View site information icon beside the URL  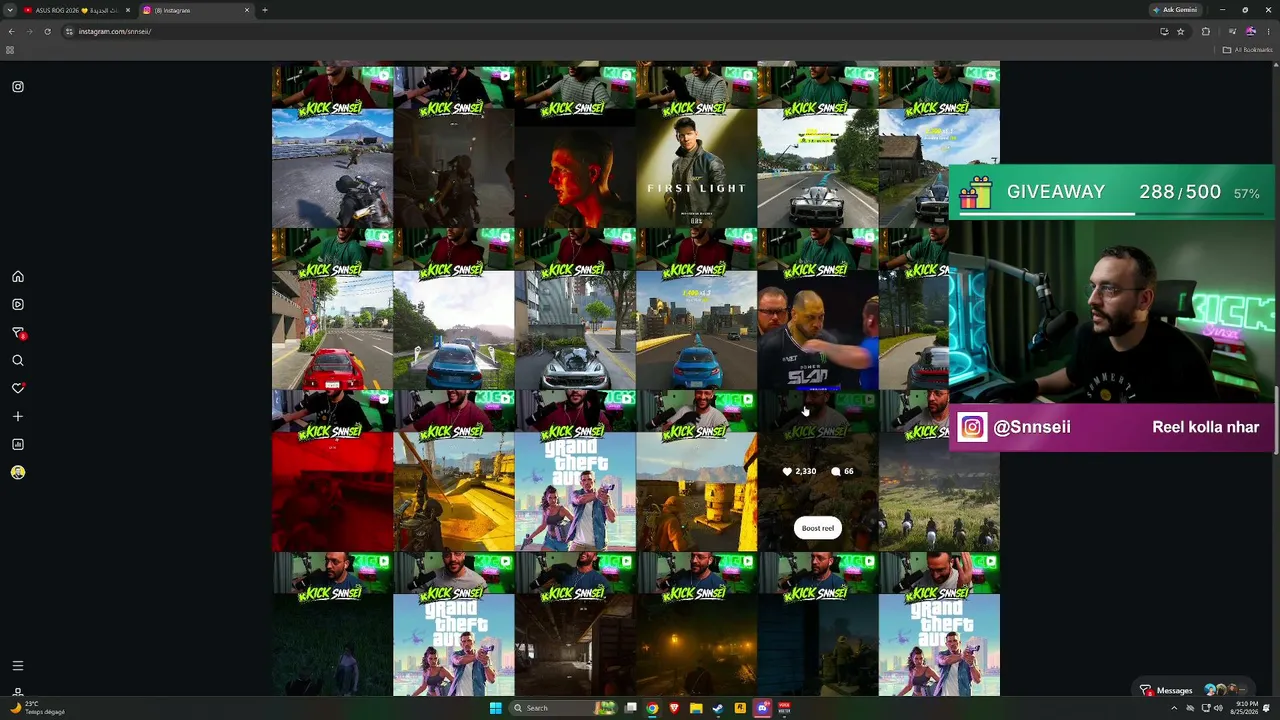69,31
